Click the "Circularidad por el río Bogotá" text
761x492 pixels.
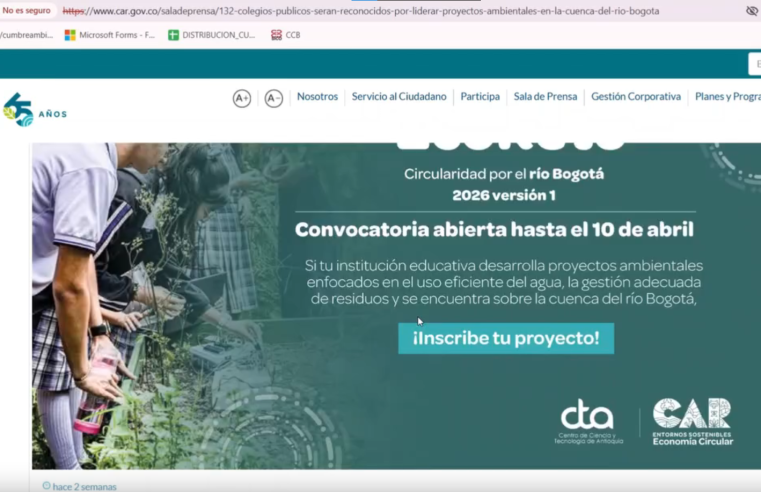(x=504, y=174)
